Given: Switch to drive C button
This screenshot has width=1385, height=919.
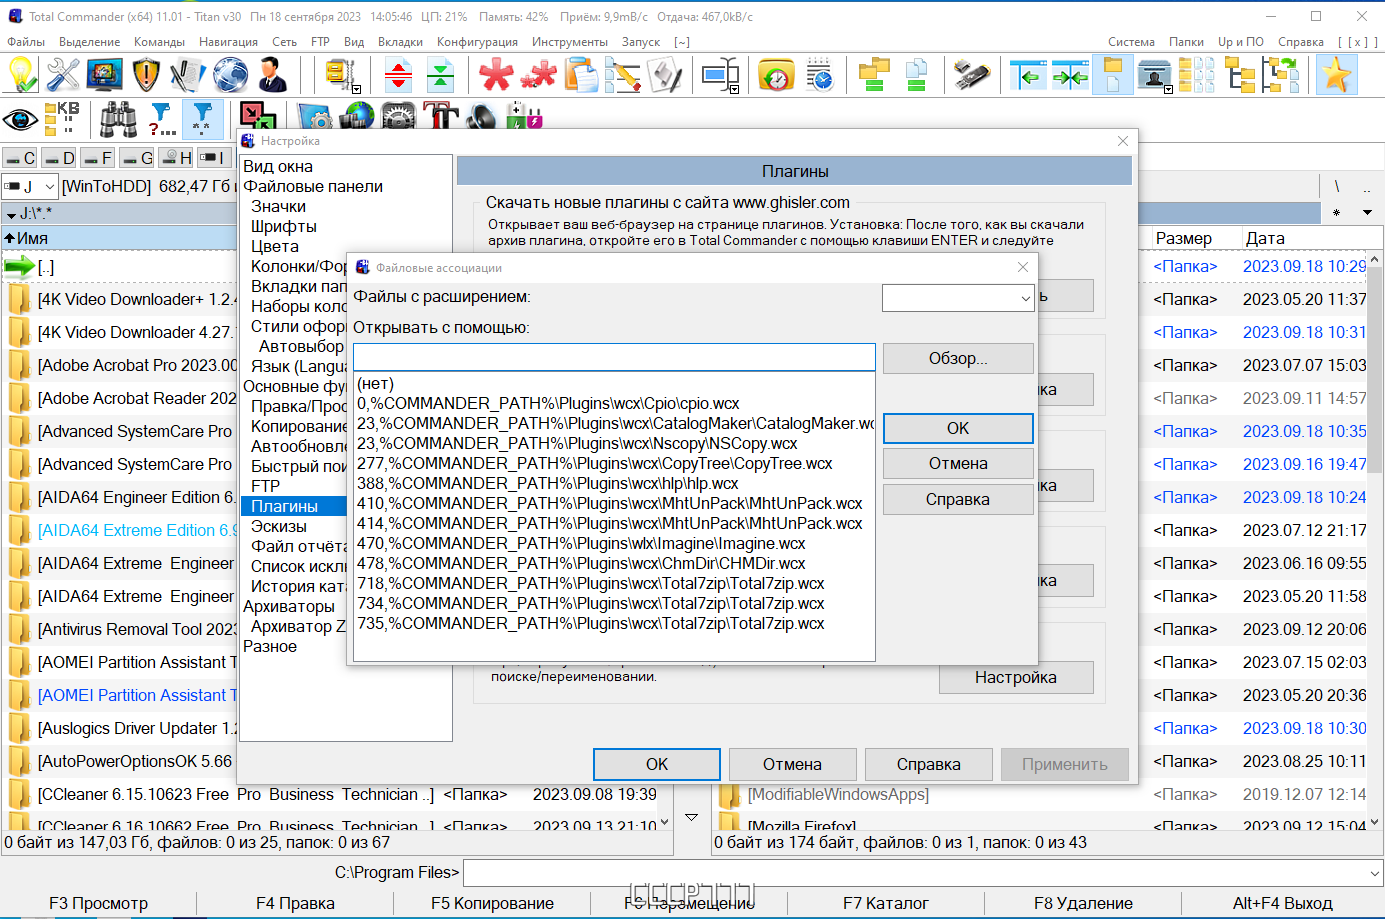Looking at the screenshot, I should point(20,158).
